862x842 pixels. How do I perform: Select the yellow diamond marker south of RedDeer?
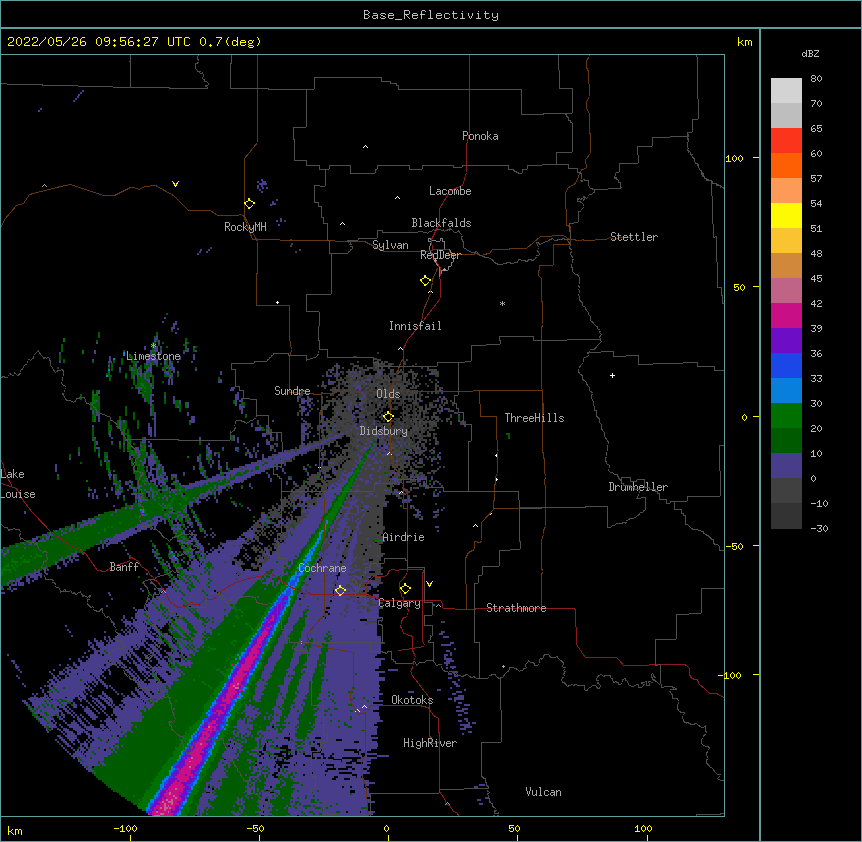[x=426, y=281]
